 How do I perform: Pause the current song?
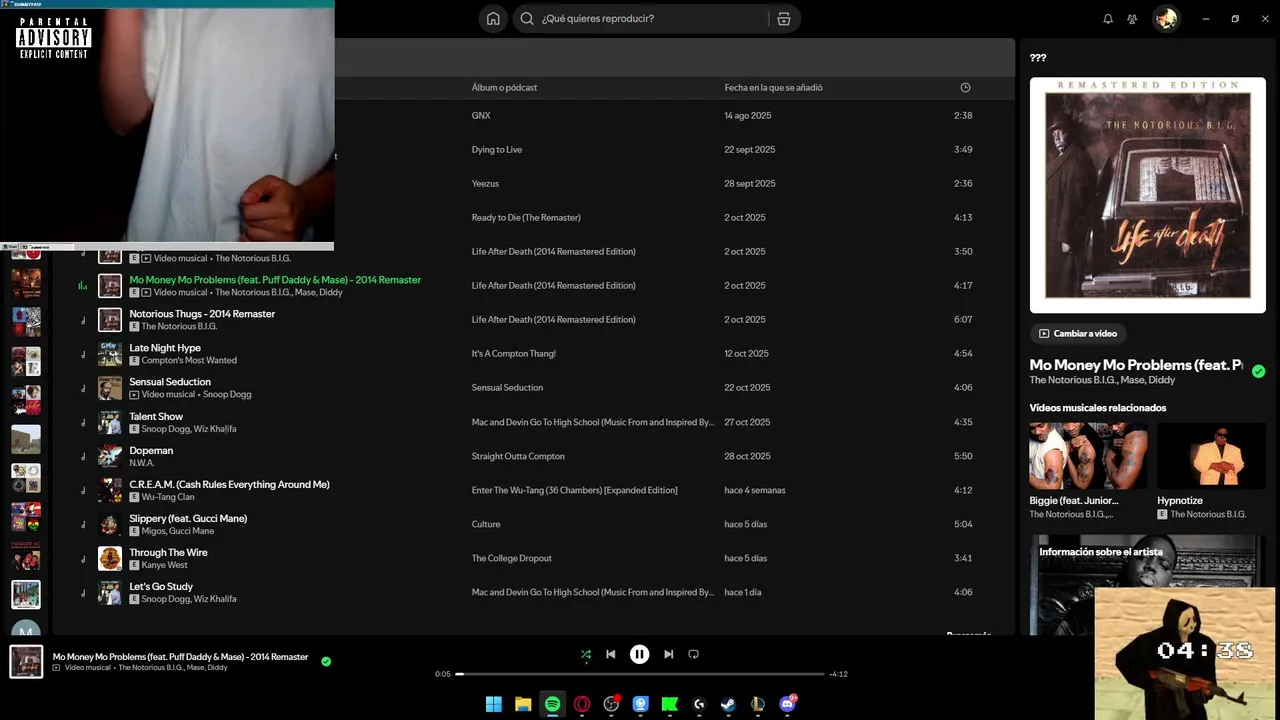640,654
